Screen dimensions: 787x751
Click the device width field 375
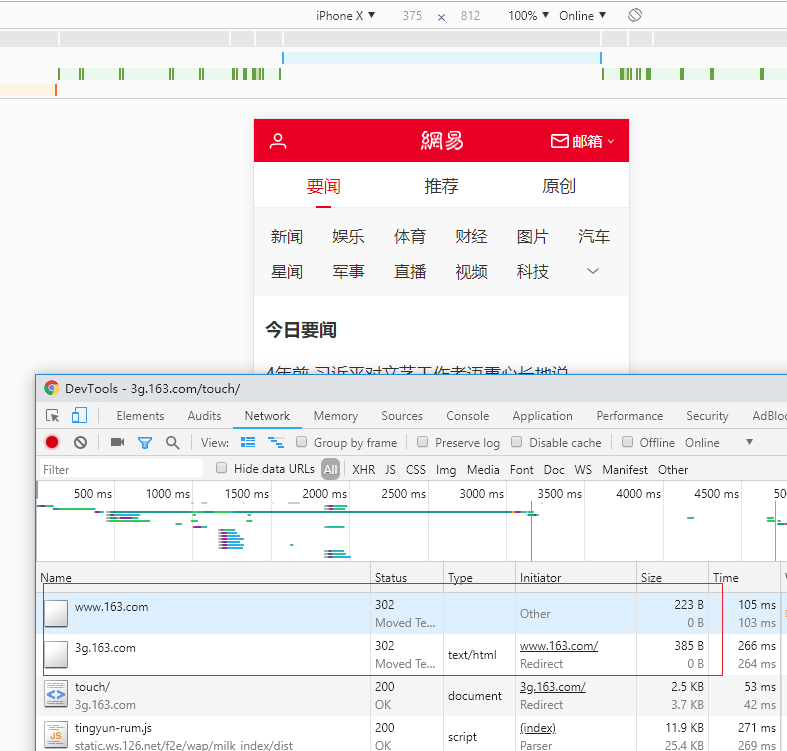click(x=412, y=16)
